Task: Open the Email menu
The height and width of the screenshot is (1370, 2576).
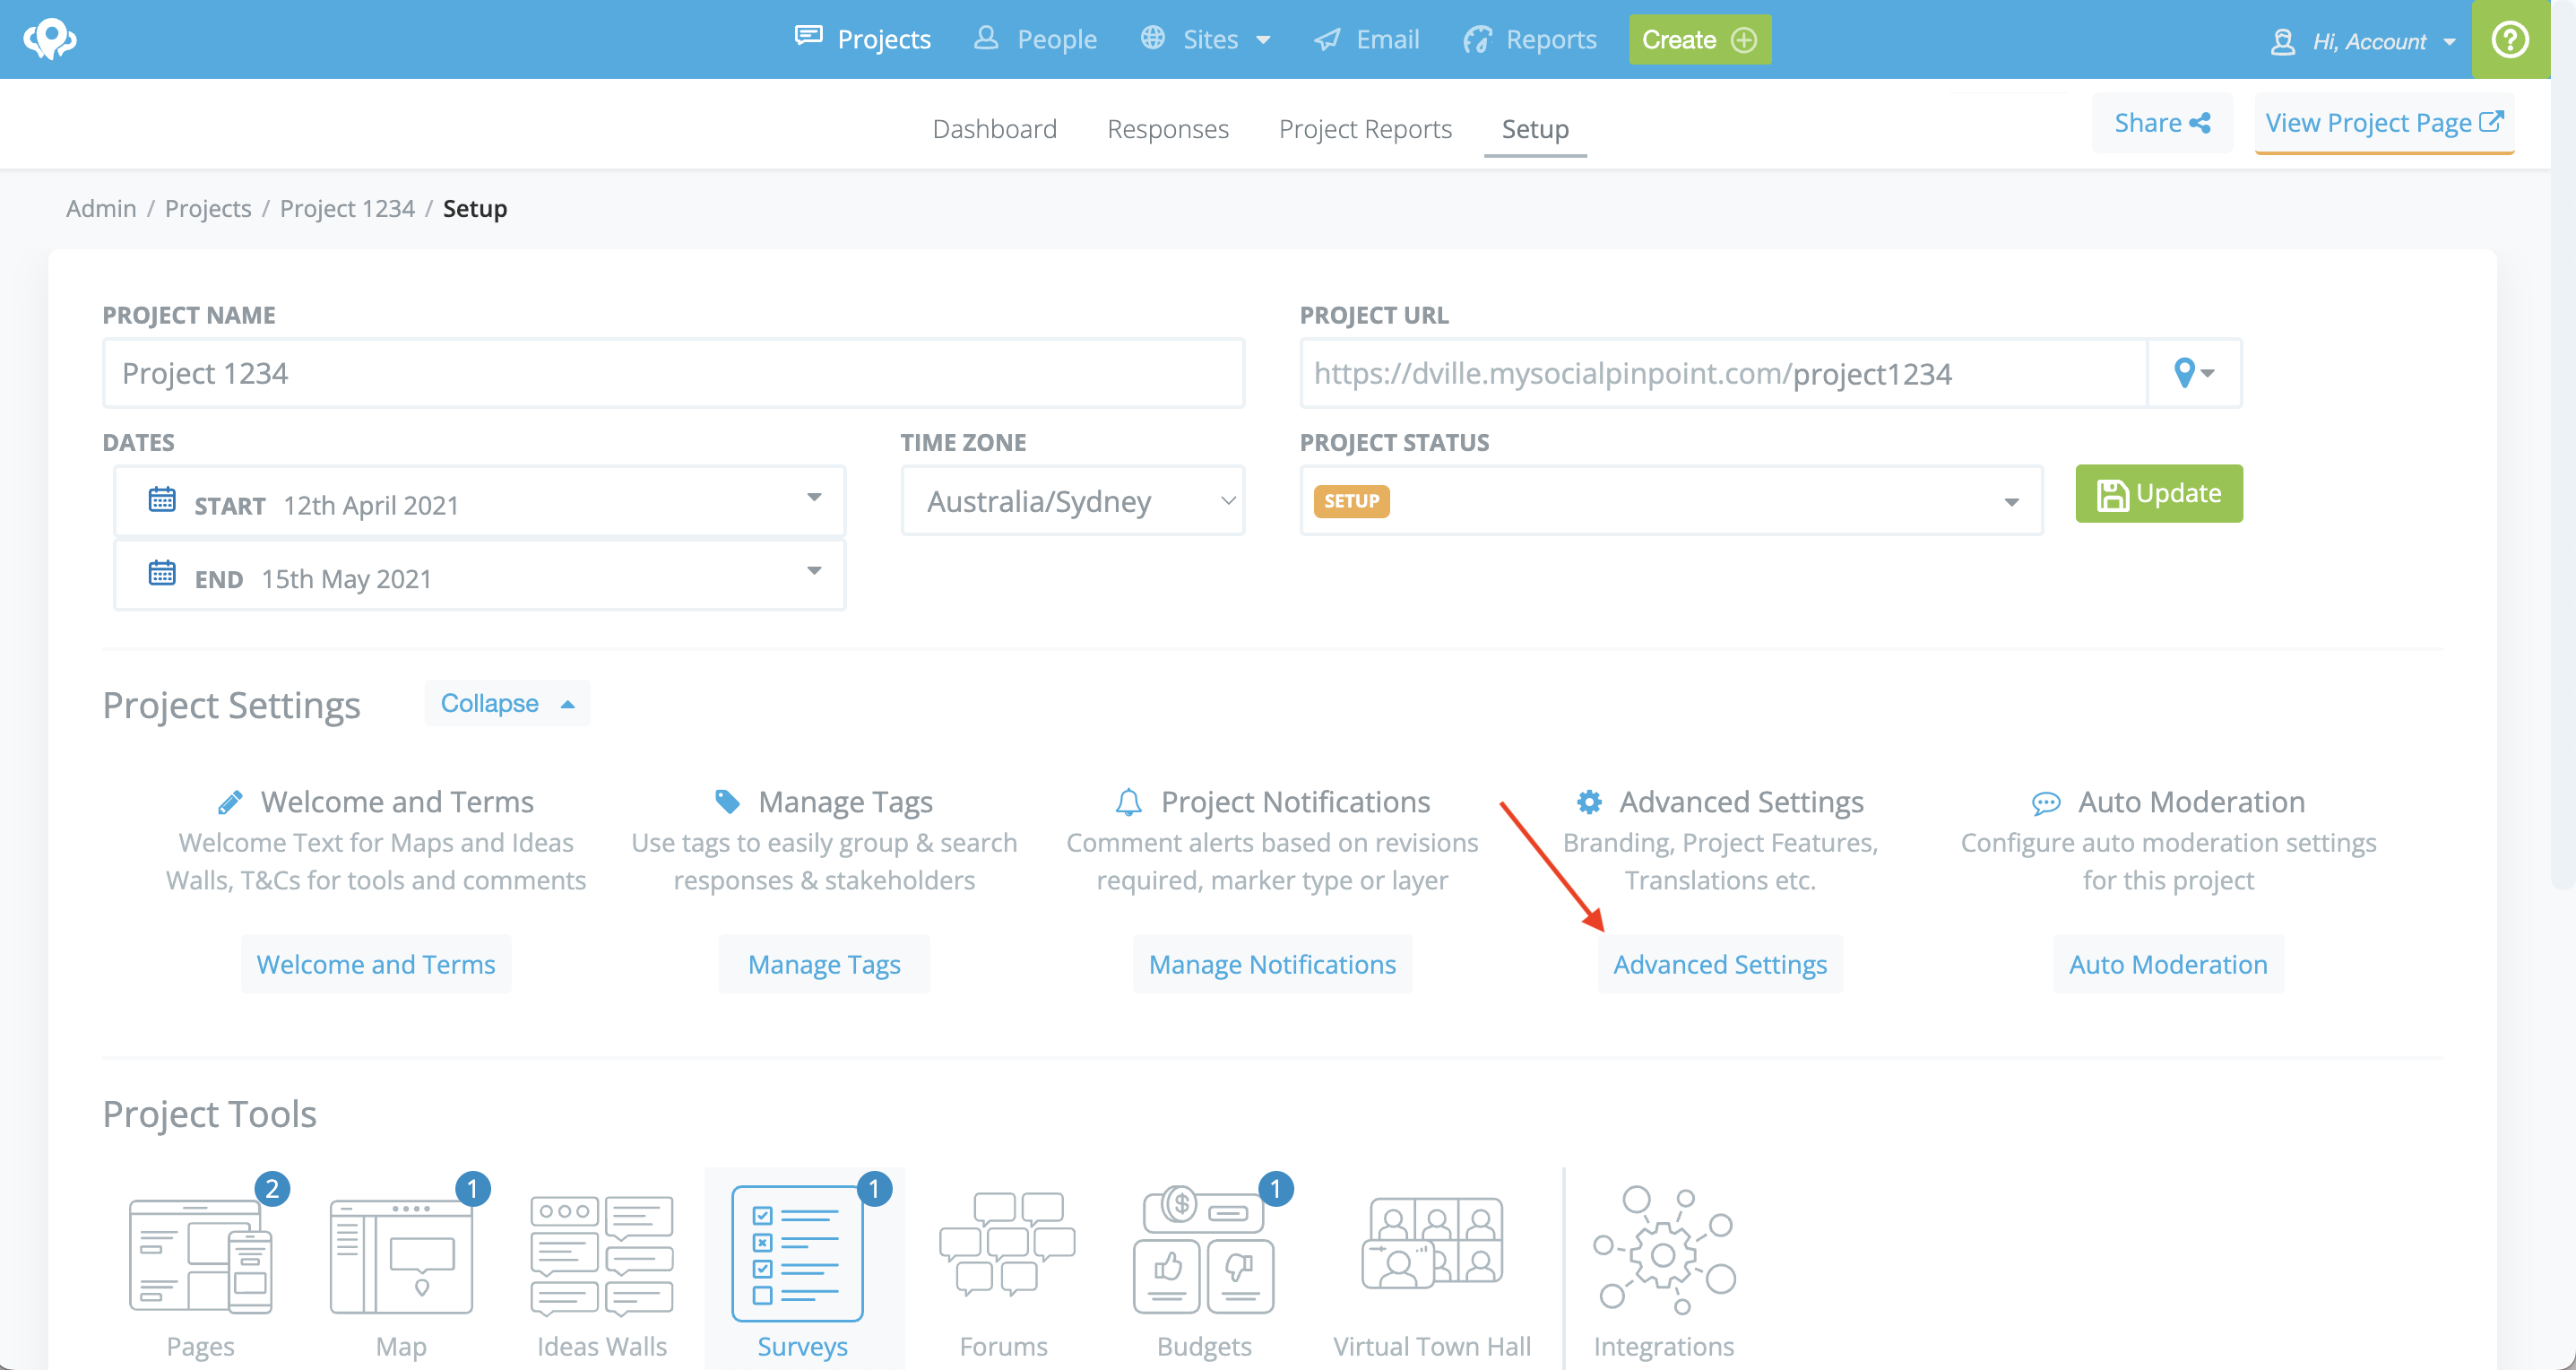Action: [1367, 39]
